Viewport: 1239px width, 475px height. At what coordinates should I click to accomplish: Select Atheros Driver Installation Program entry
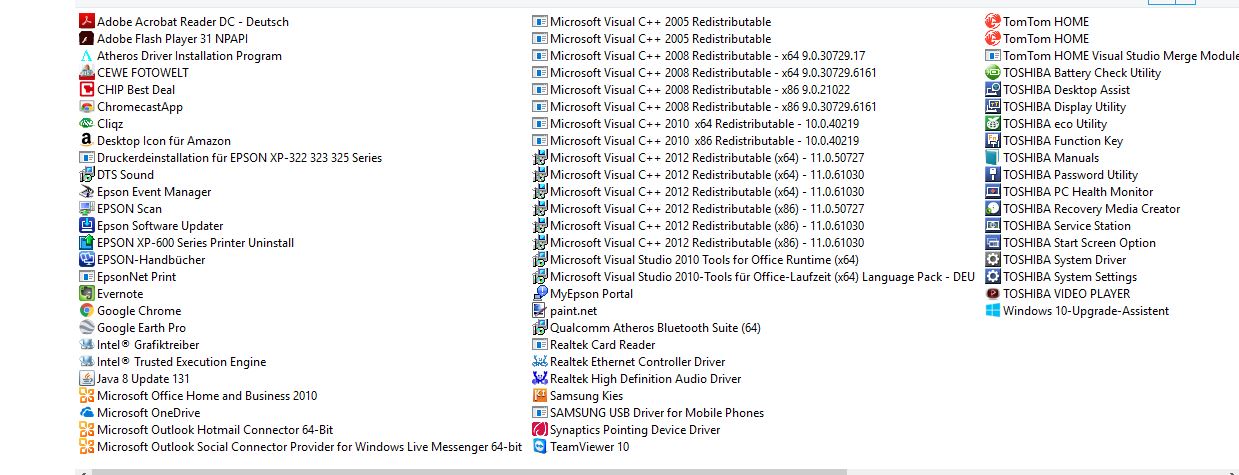(x=181, y=55)
